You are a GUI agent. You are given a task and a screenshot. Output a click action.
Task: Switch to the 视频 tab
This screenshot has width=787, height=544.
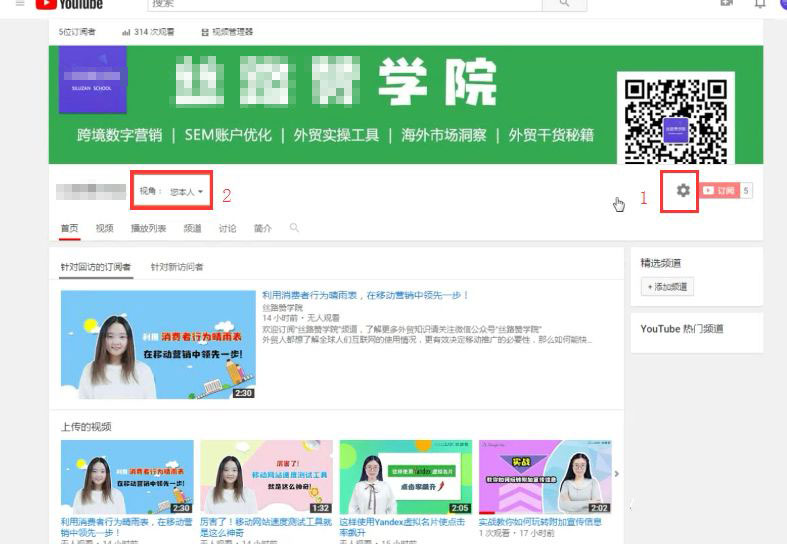pyautogui.click(x=104, y=228)
